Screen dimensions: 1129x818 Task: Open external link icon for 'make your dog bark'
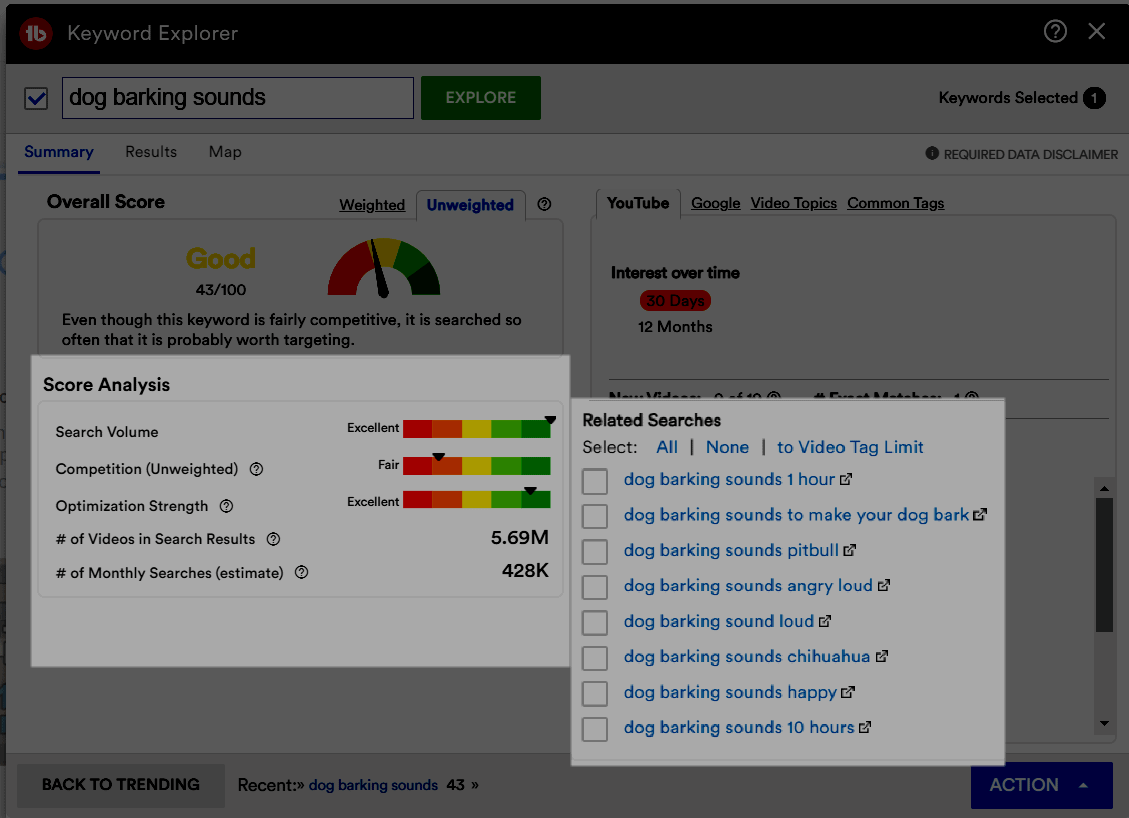[x=980, y=514]
